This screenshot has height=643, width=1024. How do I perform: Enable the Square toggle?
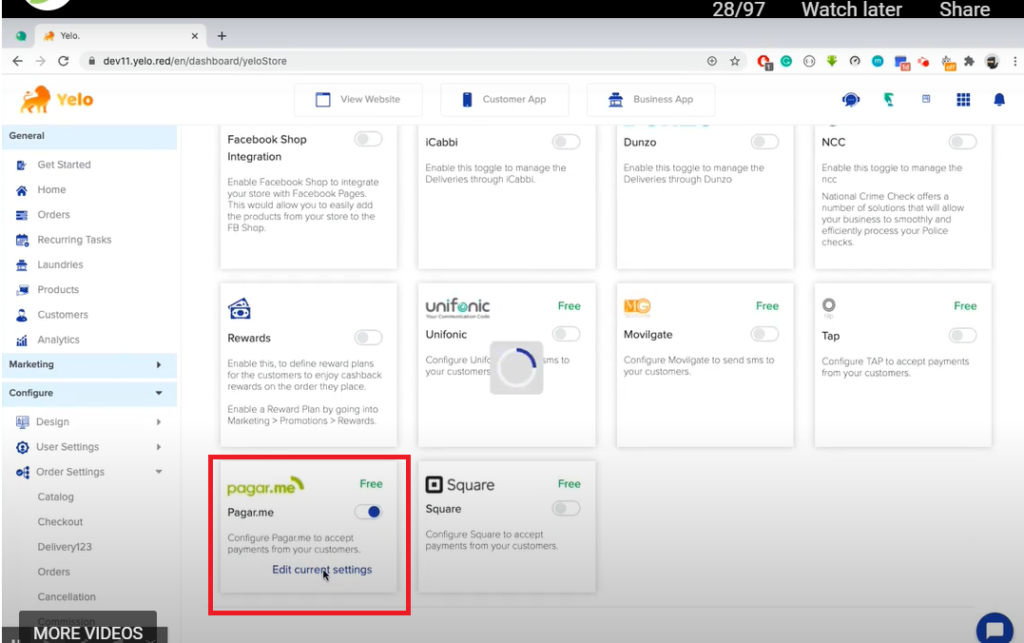pos(566,509)
